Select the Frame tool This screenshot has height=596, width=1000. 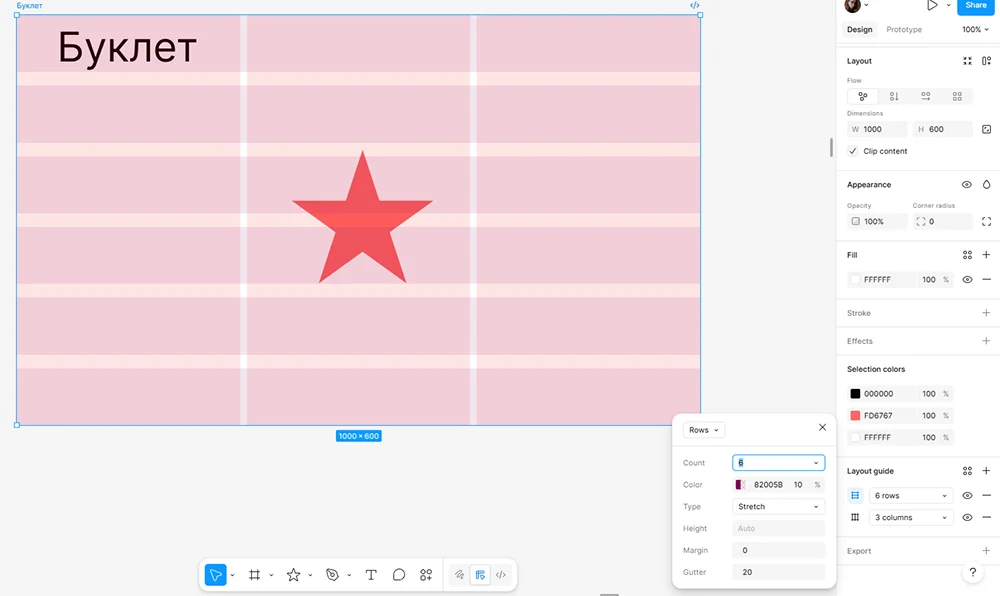pos(254,575)
